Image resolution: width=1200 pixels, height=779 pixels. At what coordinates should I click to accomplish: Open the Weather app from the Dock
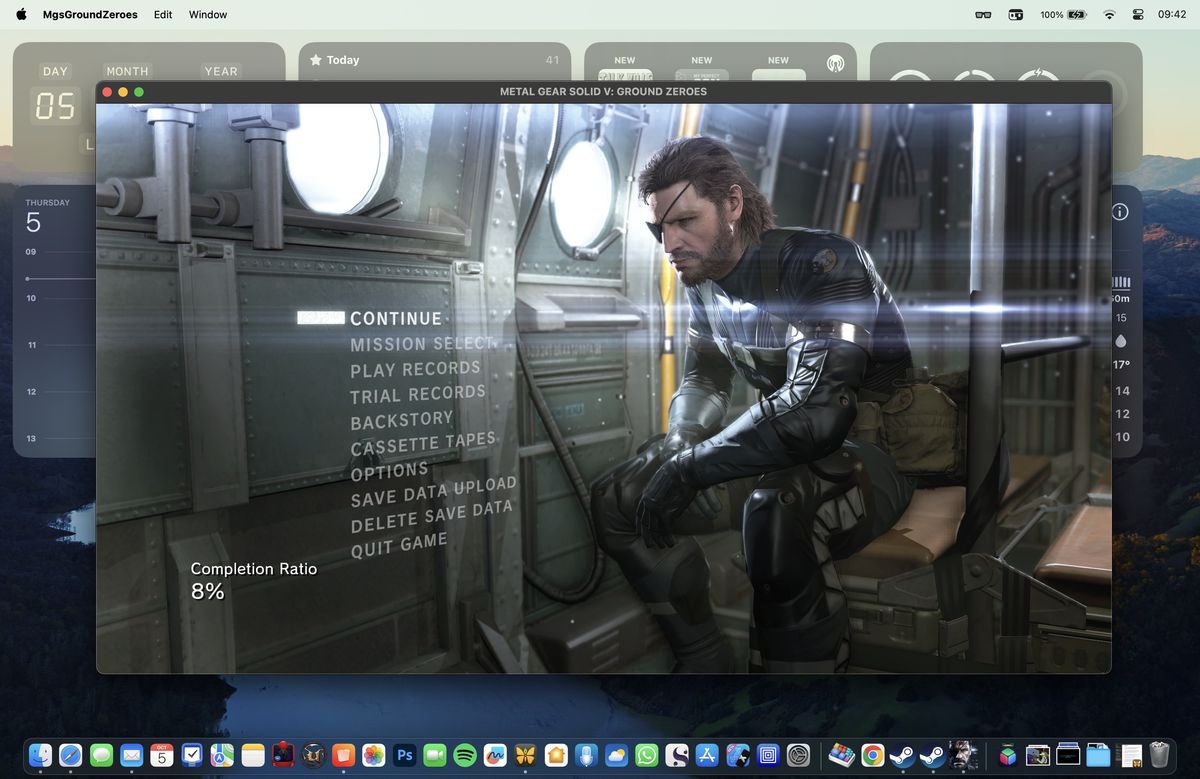(x=615, y=756)
